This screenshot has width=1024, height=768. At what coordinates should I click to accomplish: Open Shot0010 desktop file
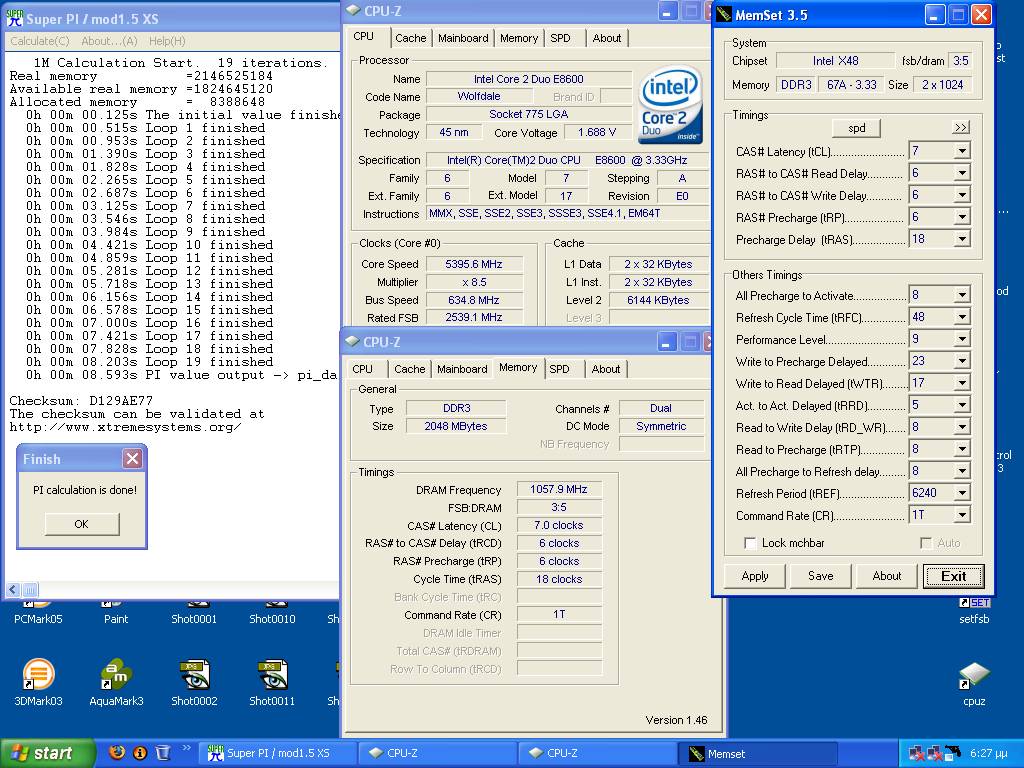pyautogui.click(x=272, y=613)
